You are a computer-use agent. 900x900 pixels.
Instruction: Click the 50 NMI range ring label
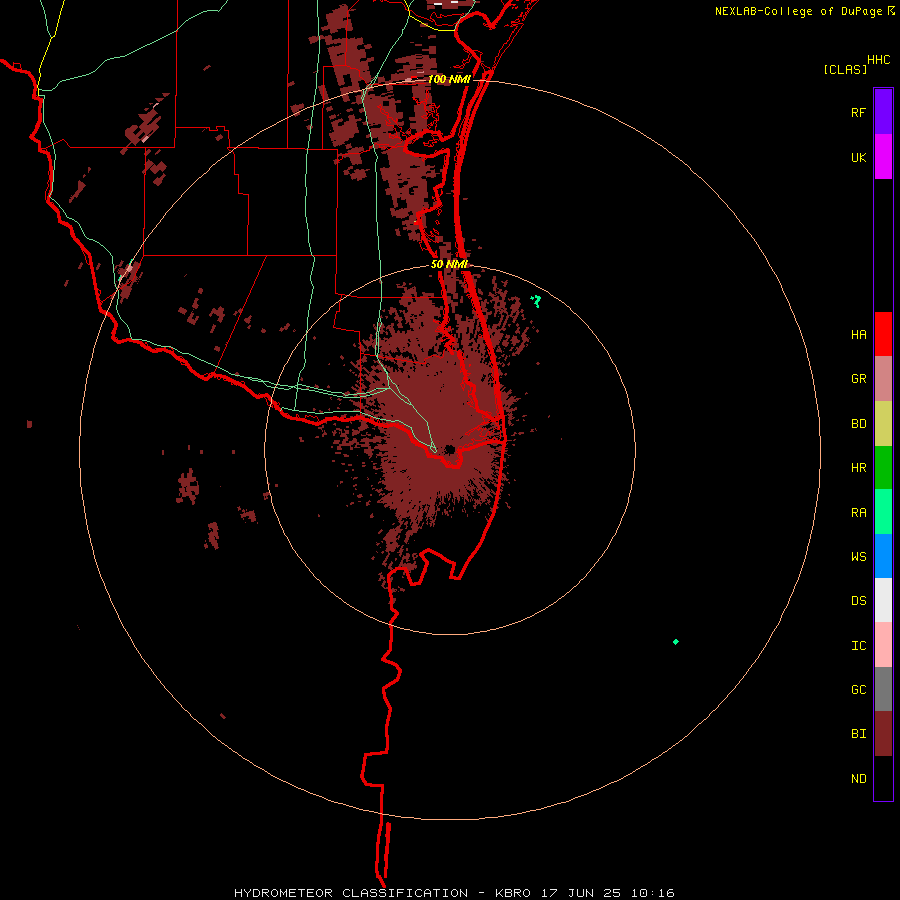(x=449, y=264)
